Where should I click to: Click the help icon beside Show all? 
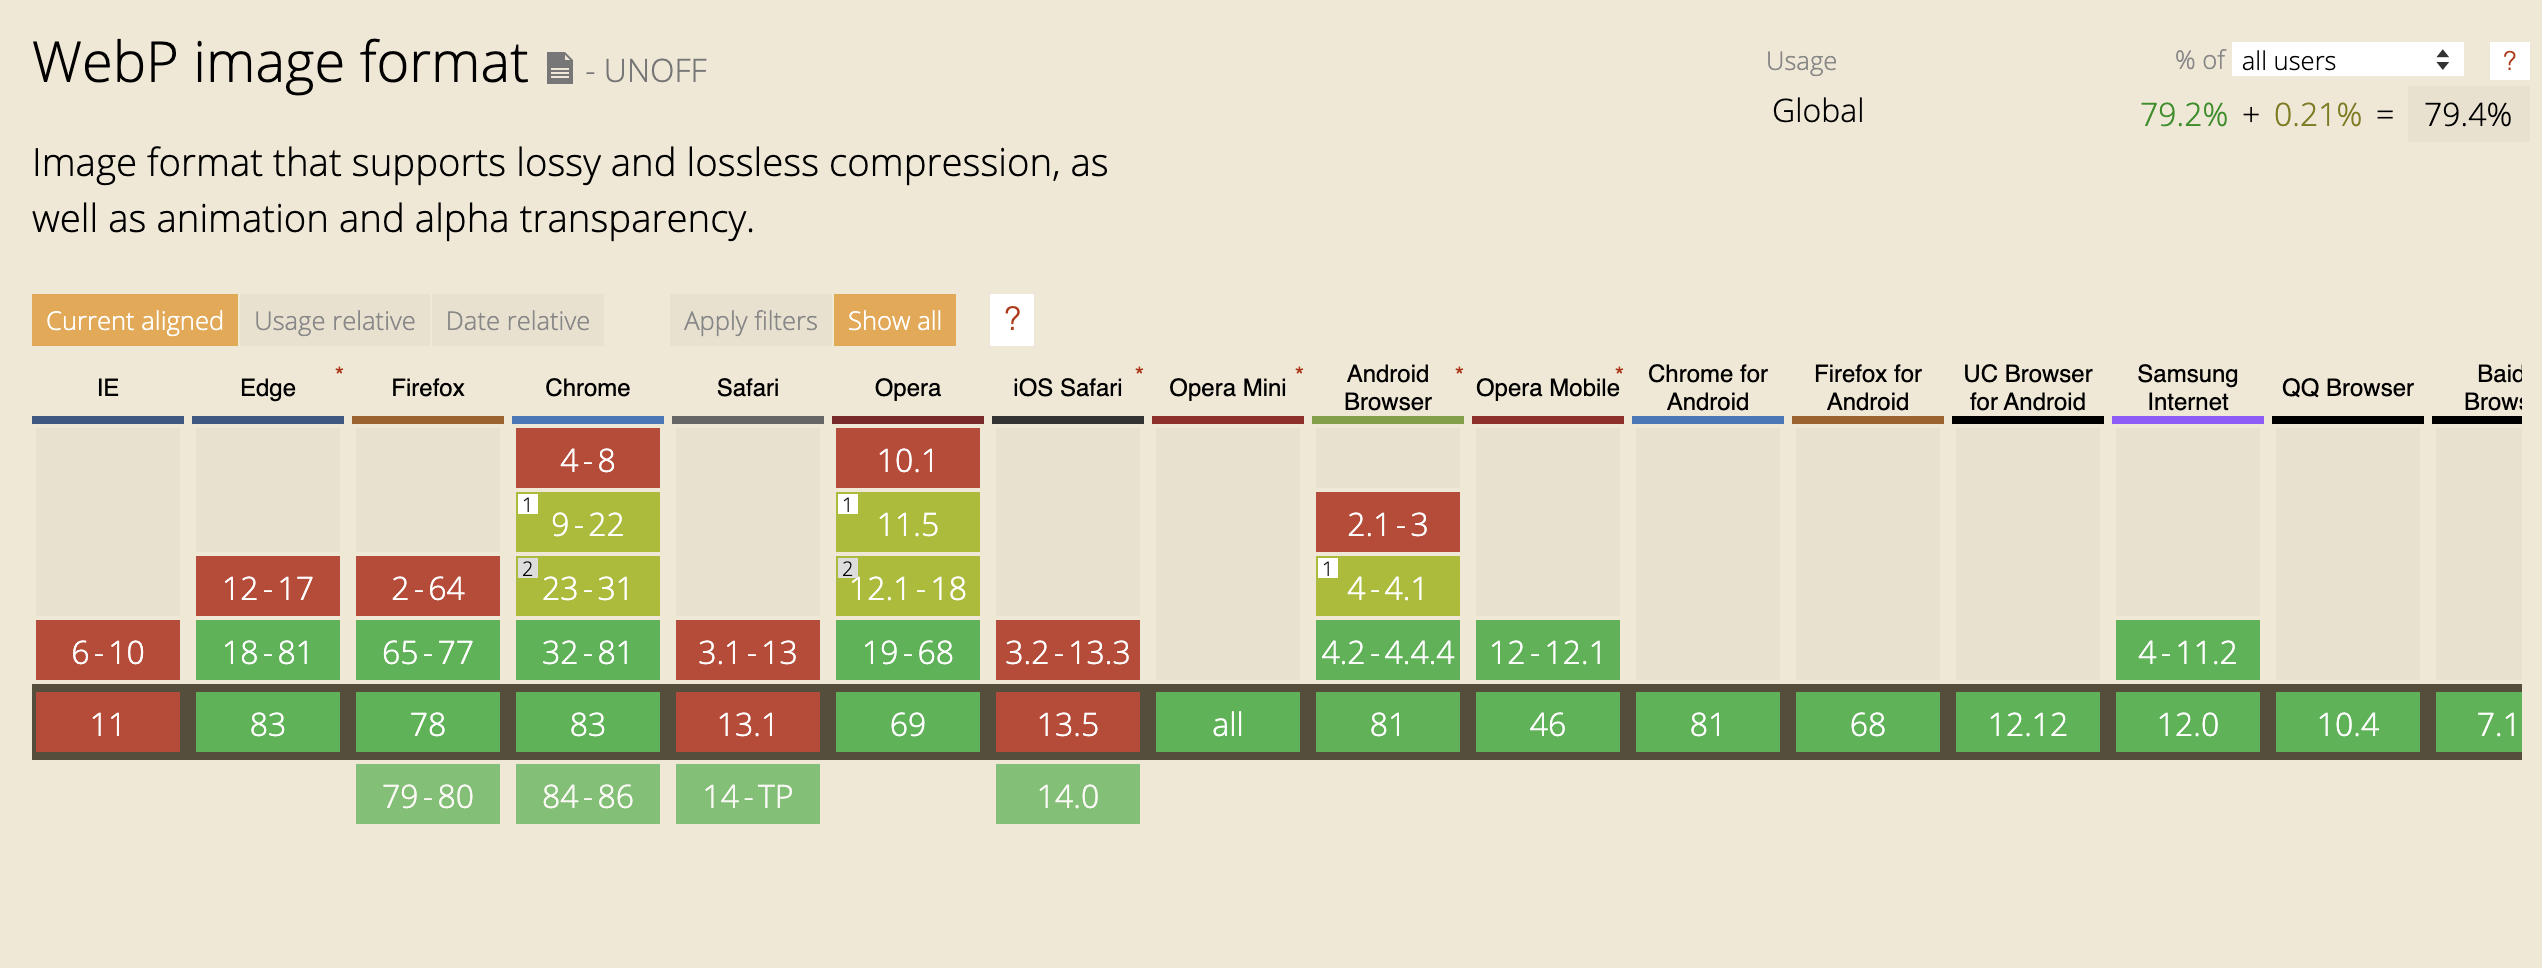1011,320
